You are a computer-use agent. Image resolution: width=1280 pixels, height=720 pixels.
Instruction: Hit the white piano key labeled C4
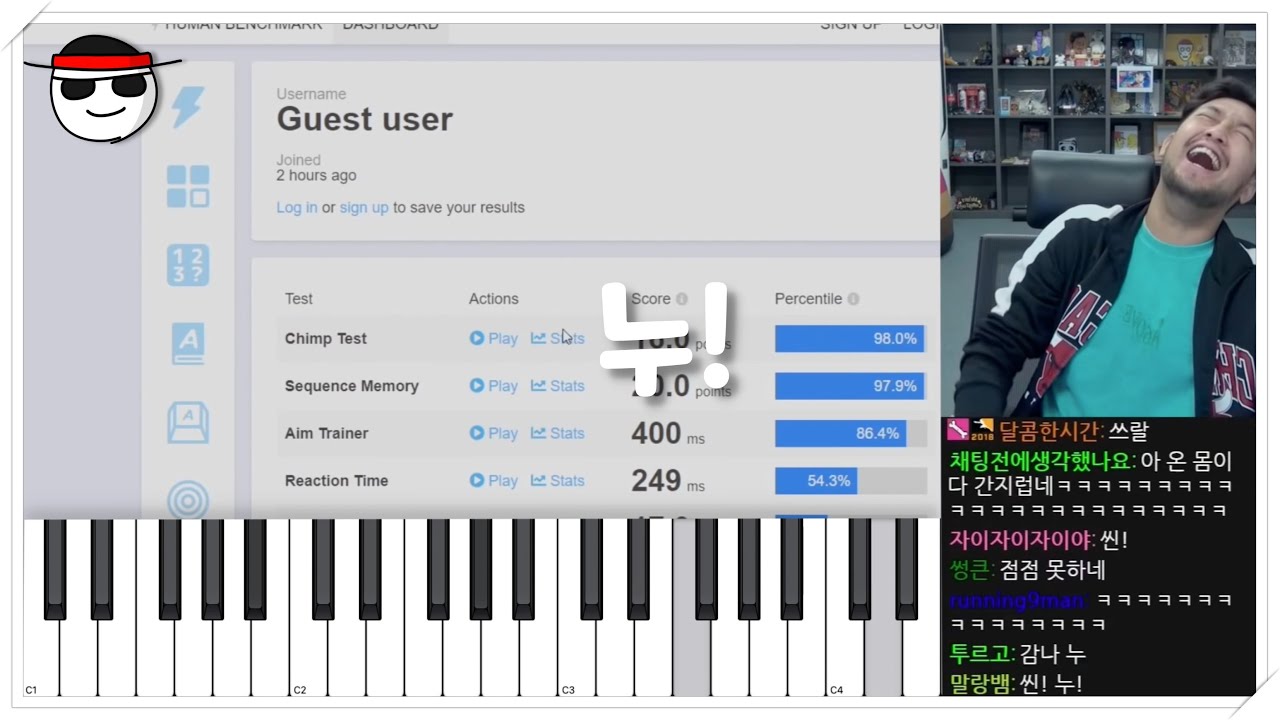click(x=845, y=657)
